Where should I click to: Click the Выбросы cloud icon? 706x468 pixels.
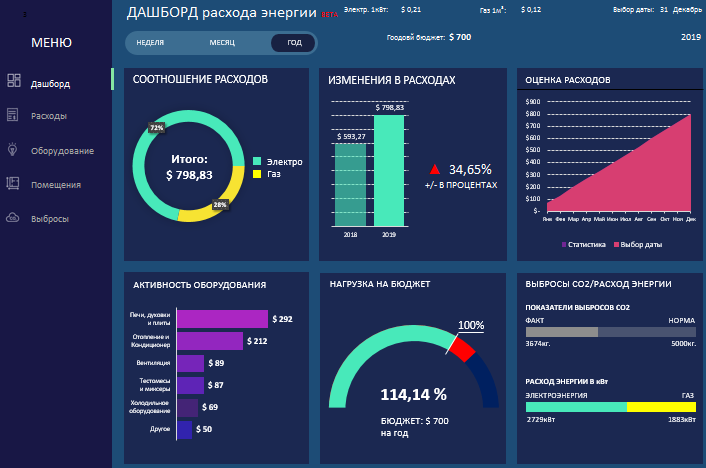13,217
